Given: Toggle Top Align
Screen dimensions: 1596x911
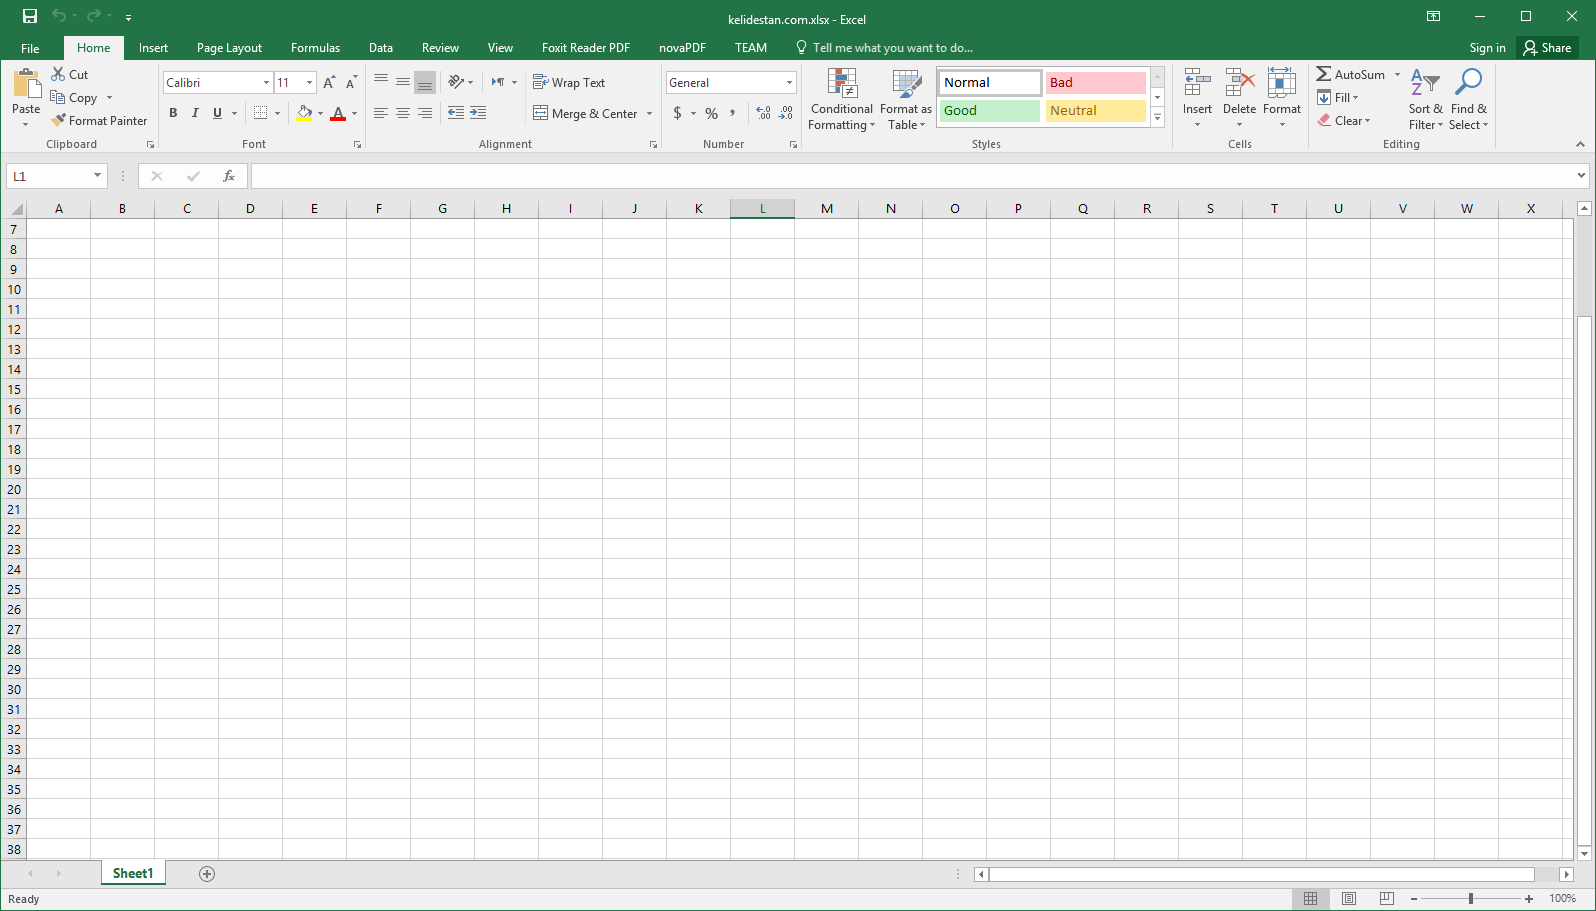Looking at the screenshot, I should [381, 82].
